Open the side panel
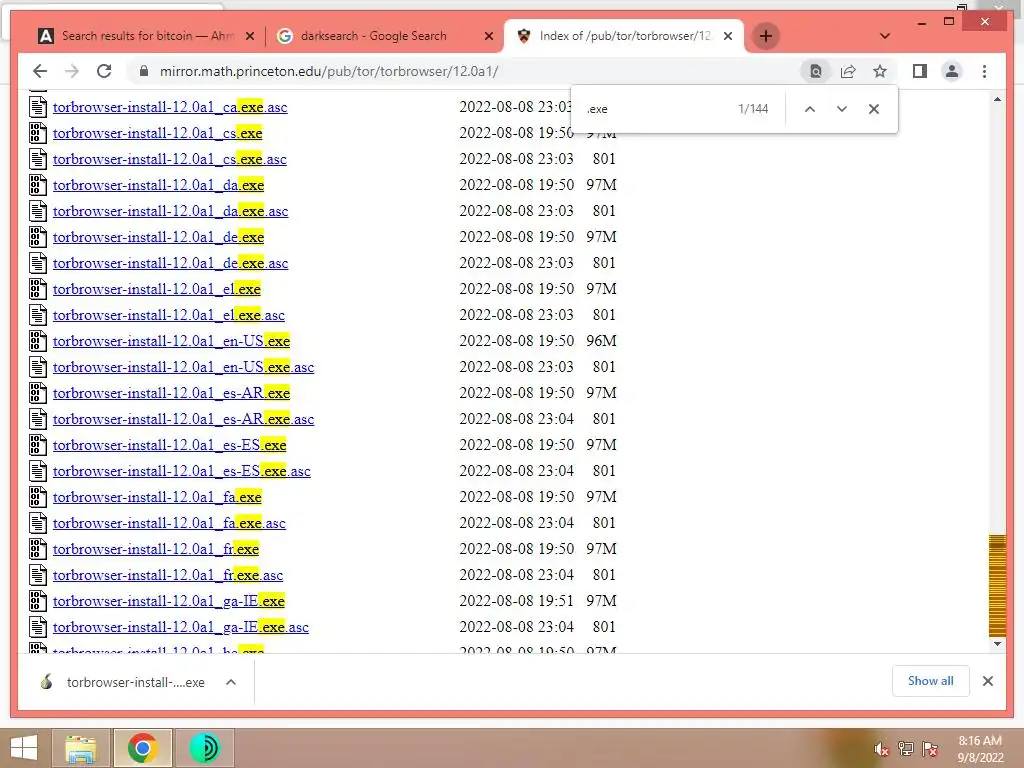The image size is (1024, 768). point(920,71)
